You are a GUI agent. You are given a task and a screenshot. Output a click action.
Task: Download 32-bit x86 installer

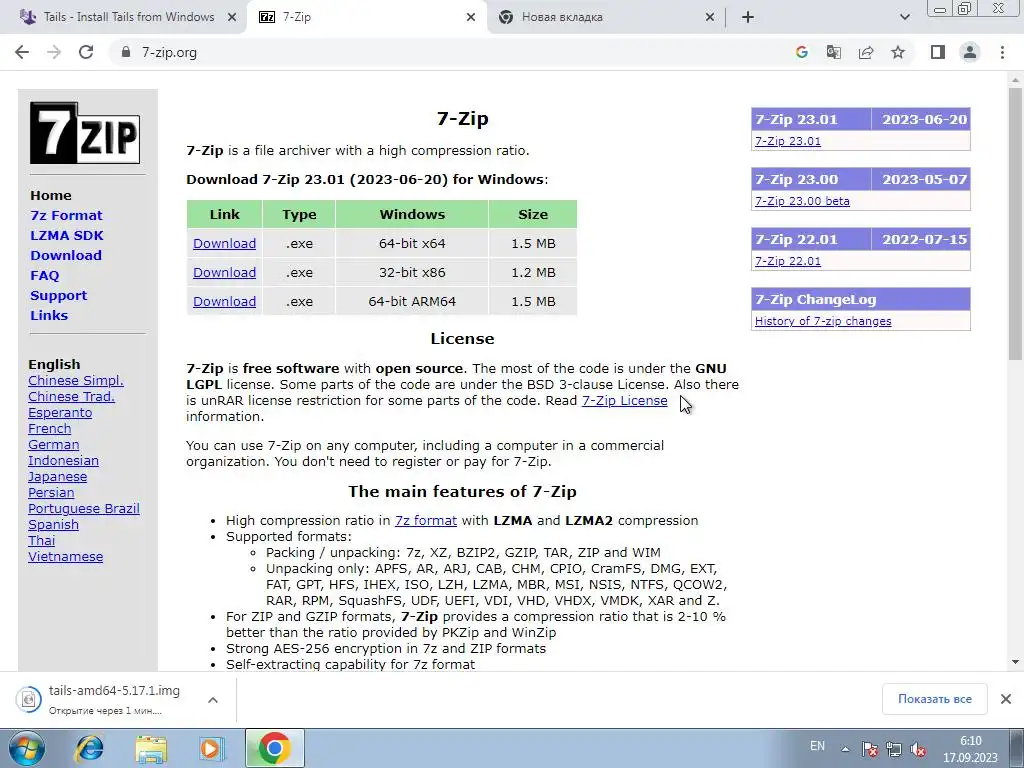click(x=224, y=272)
